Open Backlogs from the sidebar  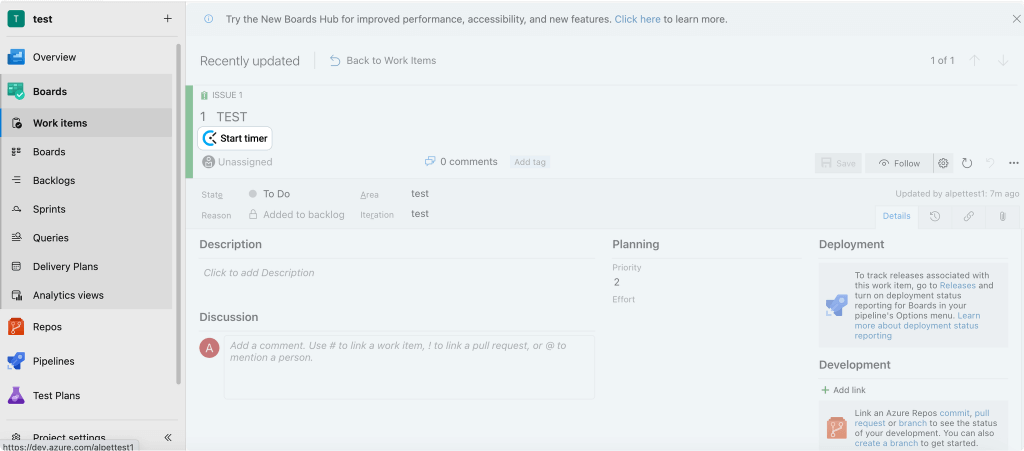point(54,180)
